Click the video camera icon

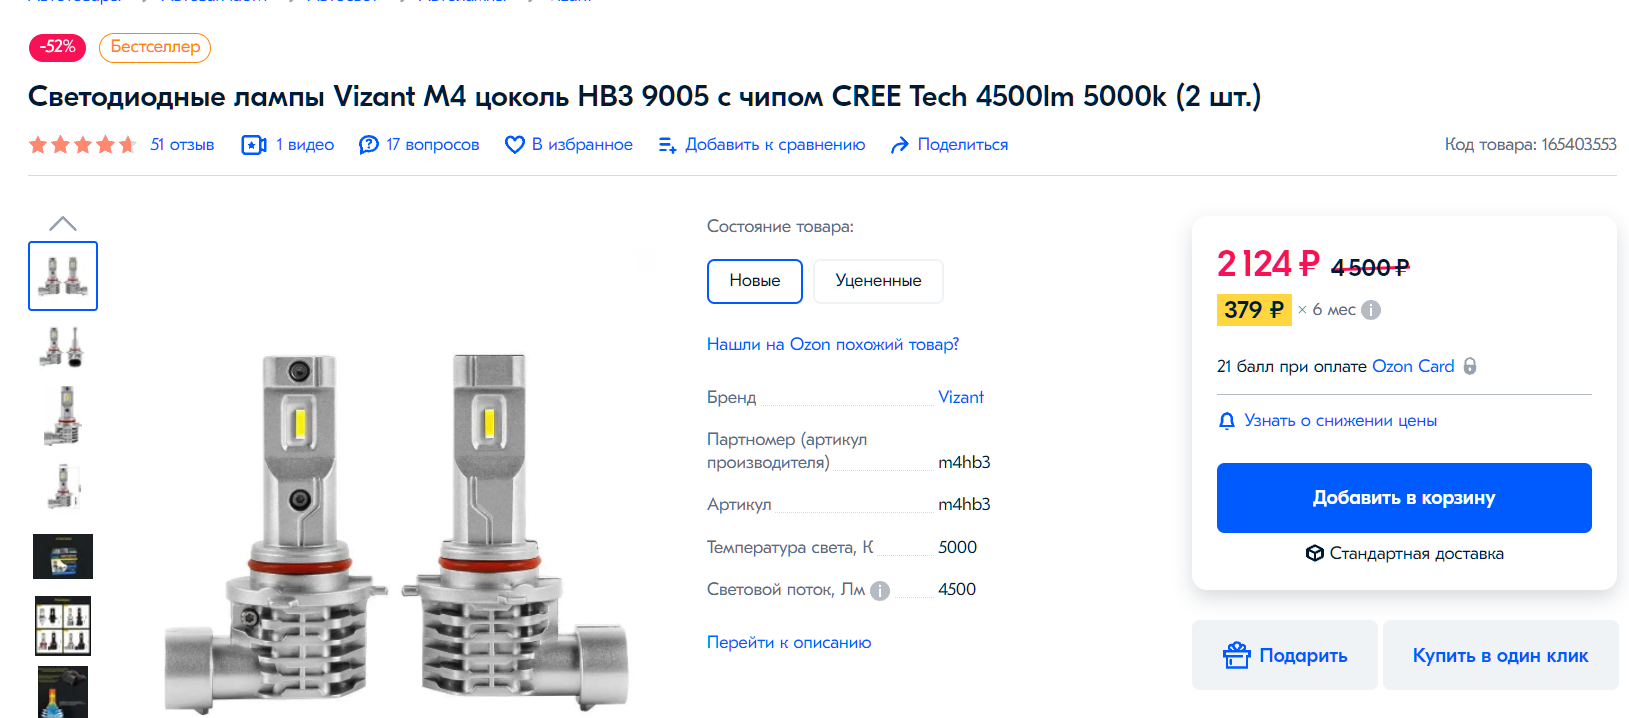point(254,145)
